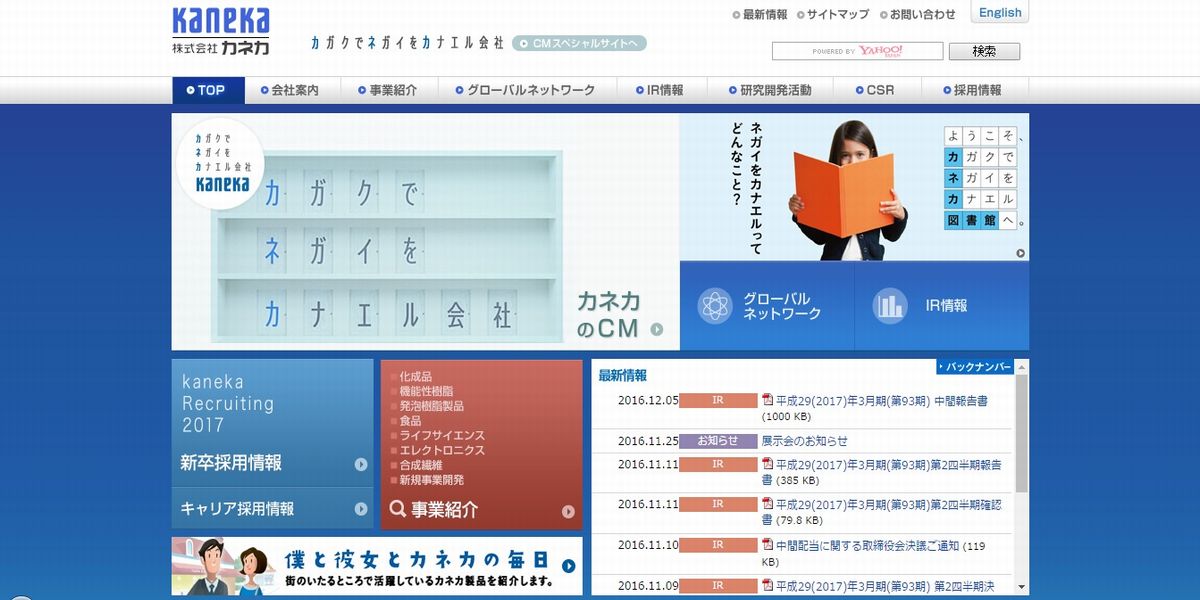Switch site language to English

click(1000, 13)
